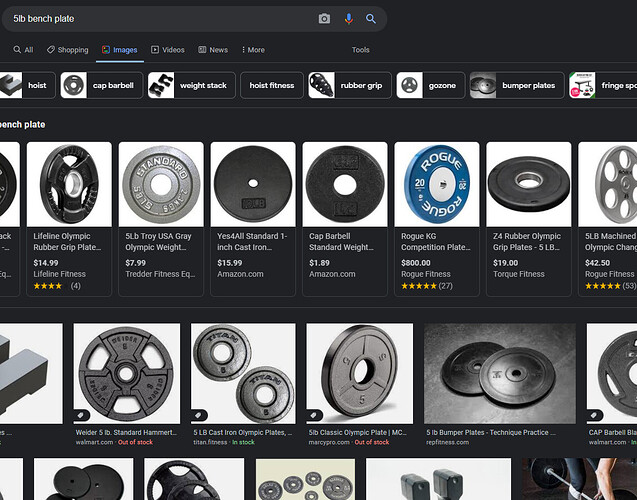Pick the 'gozone' filter chip
This screenshot has height=500, width=637.
pyautogui.click(x=431, y=85)
